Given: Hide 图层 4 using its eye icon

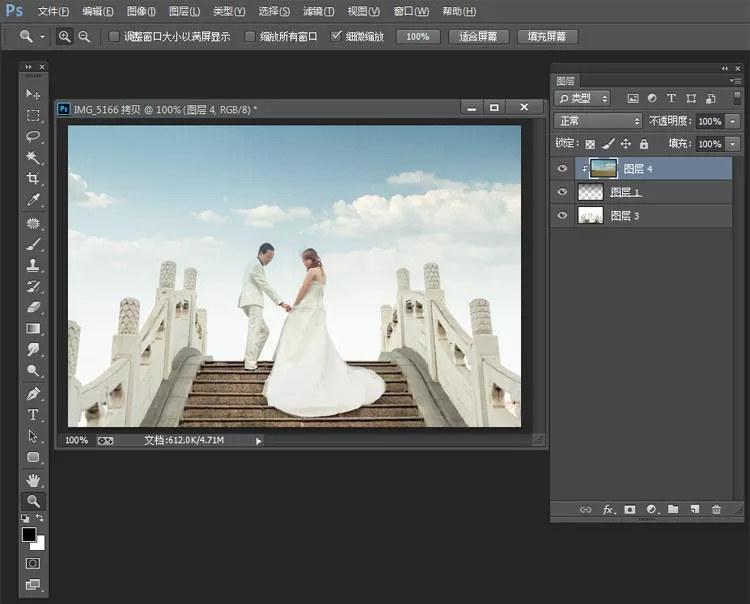Looking at the screenshot, I should [x=562, y=169].
